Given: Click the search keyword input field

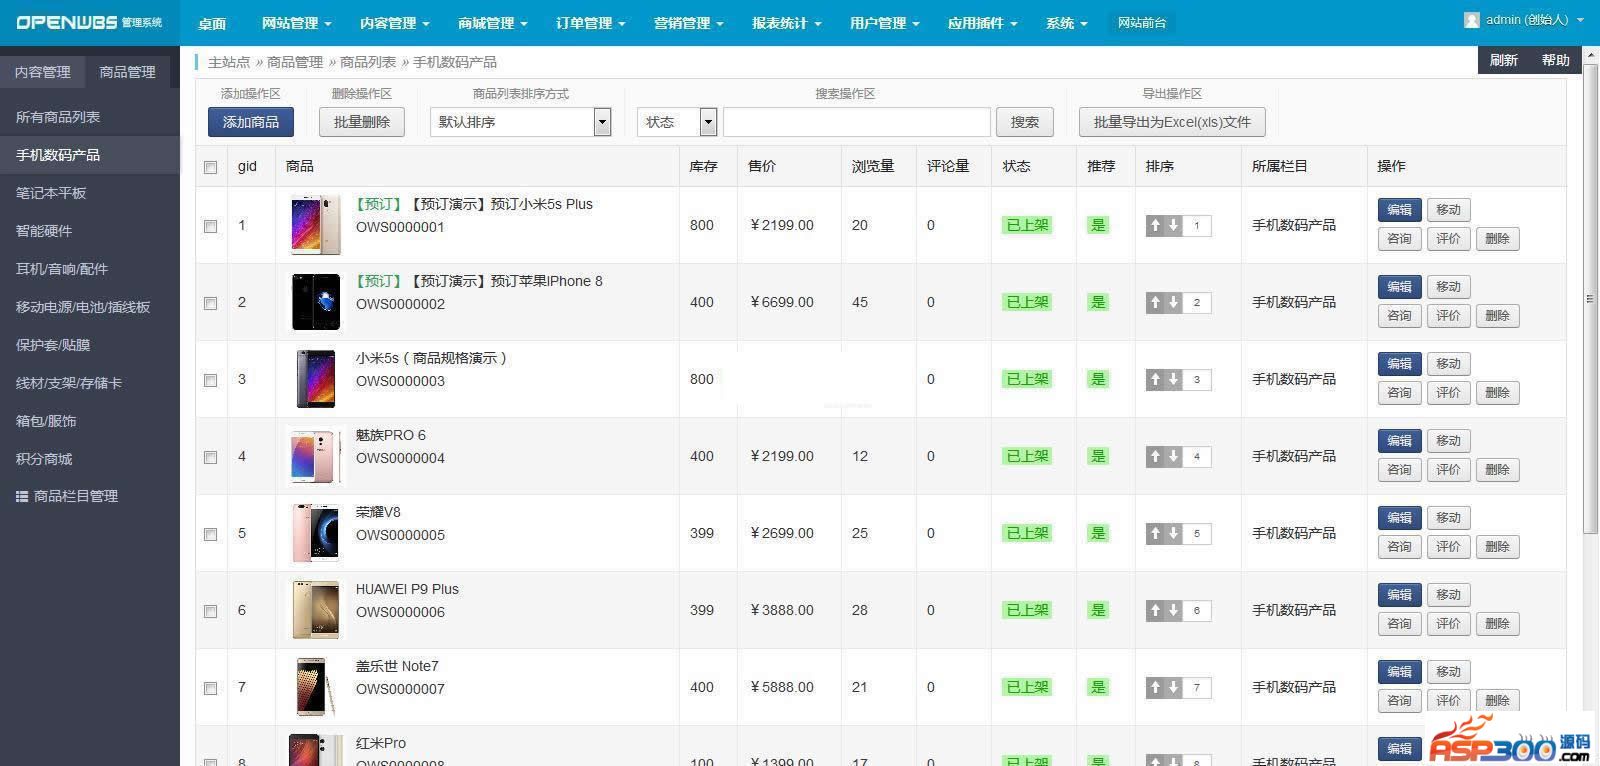Looking at the screenshot, I should (x=856, y=122).
